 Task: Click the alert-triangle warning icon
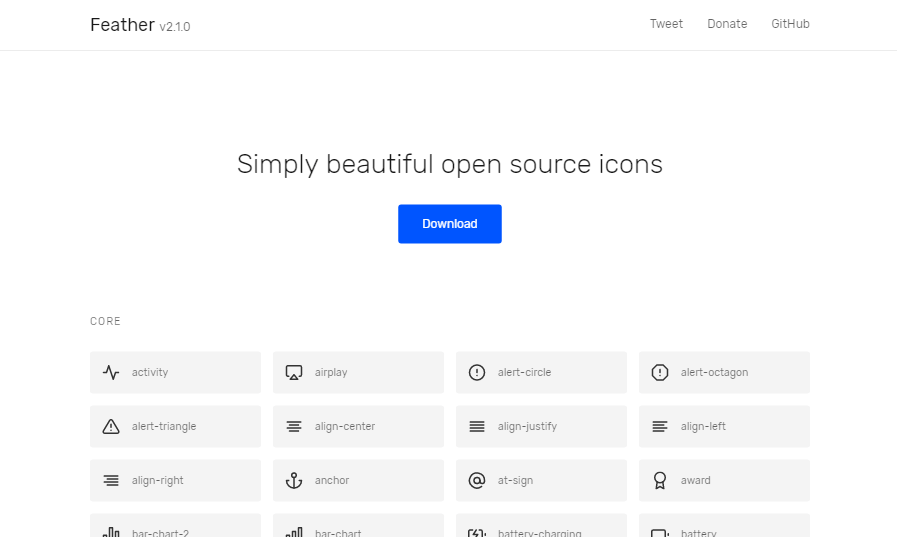(111, 426)
